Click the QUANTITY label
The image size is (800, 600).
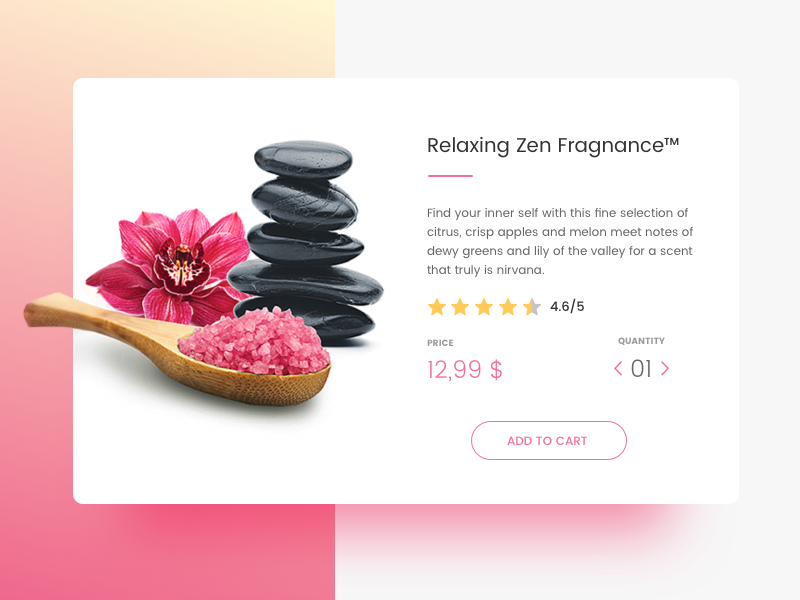tap(641, 341)
